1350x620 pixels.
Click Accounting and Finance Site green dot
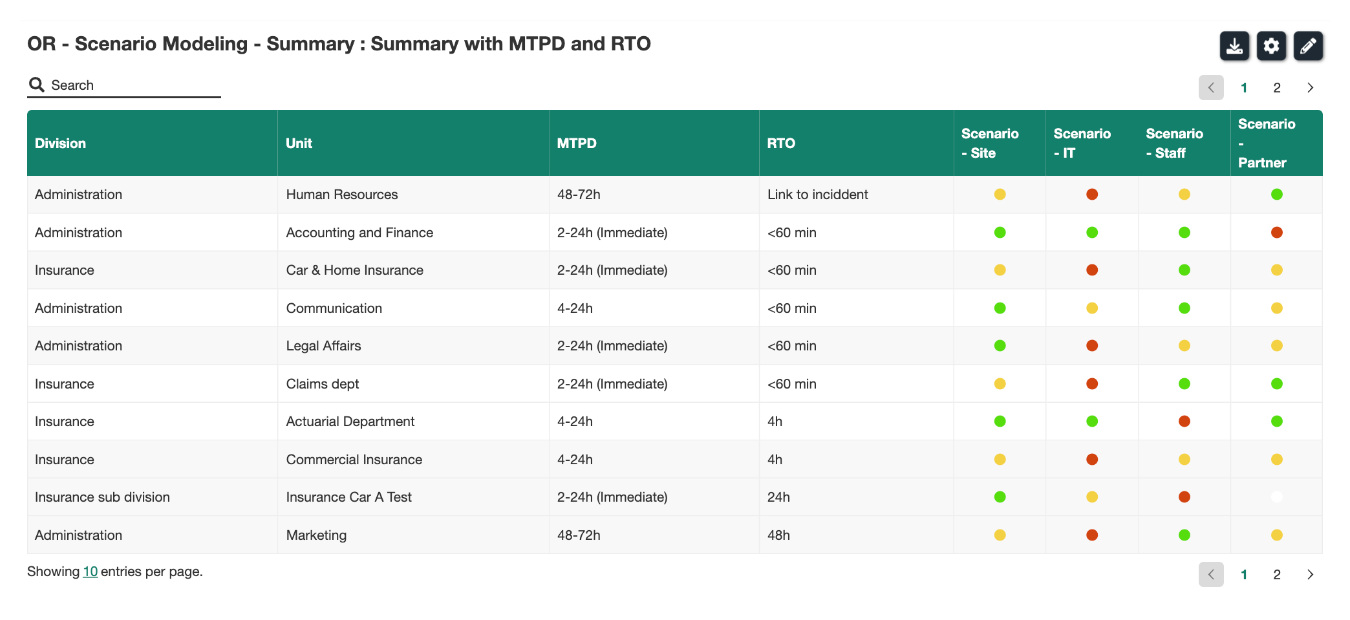(x=1000, y=232)
